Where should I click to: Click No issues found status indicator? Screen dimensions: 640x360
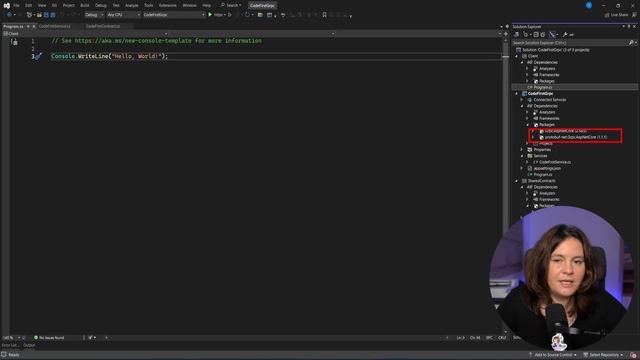click(x=49, y=338)
